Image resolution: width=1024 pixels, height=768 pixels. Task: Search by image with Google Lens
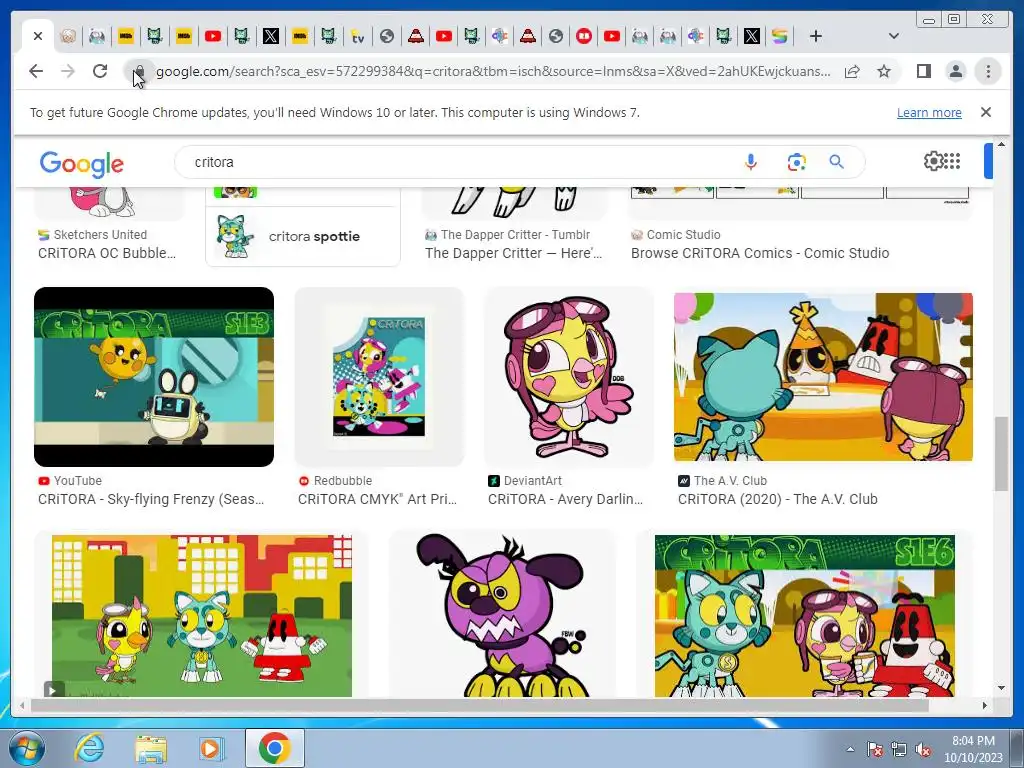pyautogui.click(x=796, y=162)
